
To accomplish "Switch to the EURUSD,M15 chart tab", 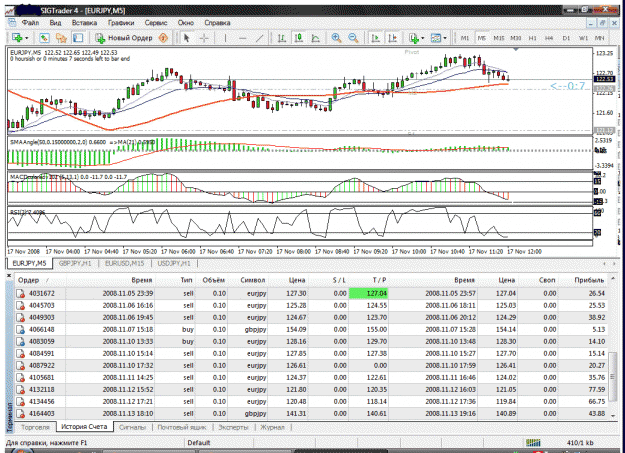I will 125,263.
